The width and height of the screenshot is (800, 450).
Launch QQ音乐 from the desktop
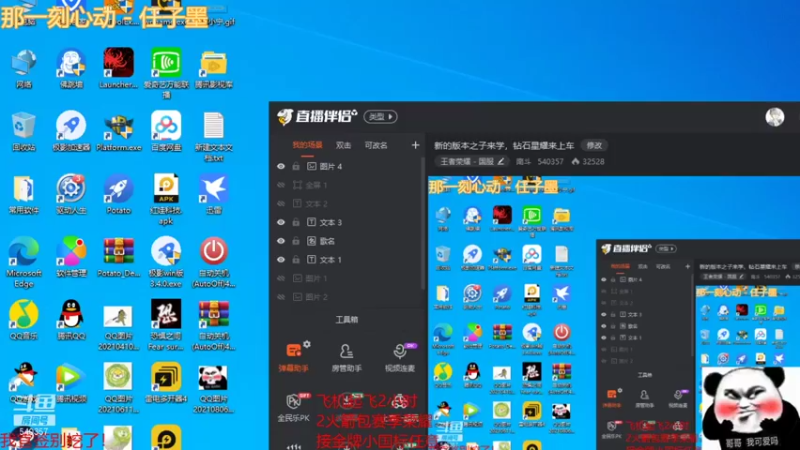click(23, 320)
